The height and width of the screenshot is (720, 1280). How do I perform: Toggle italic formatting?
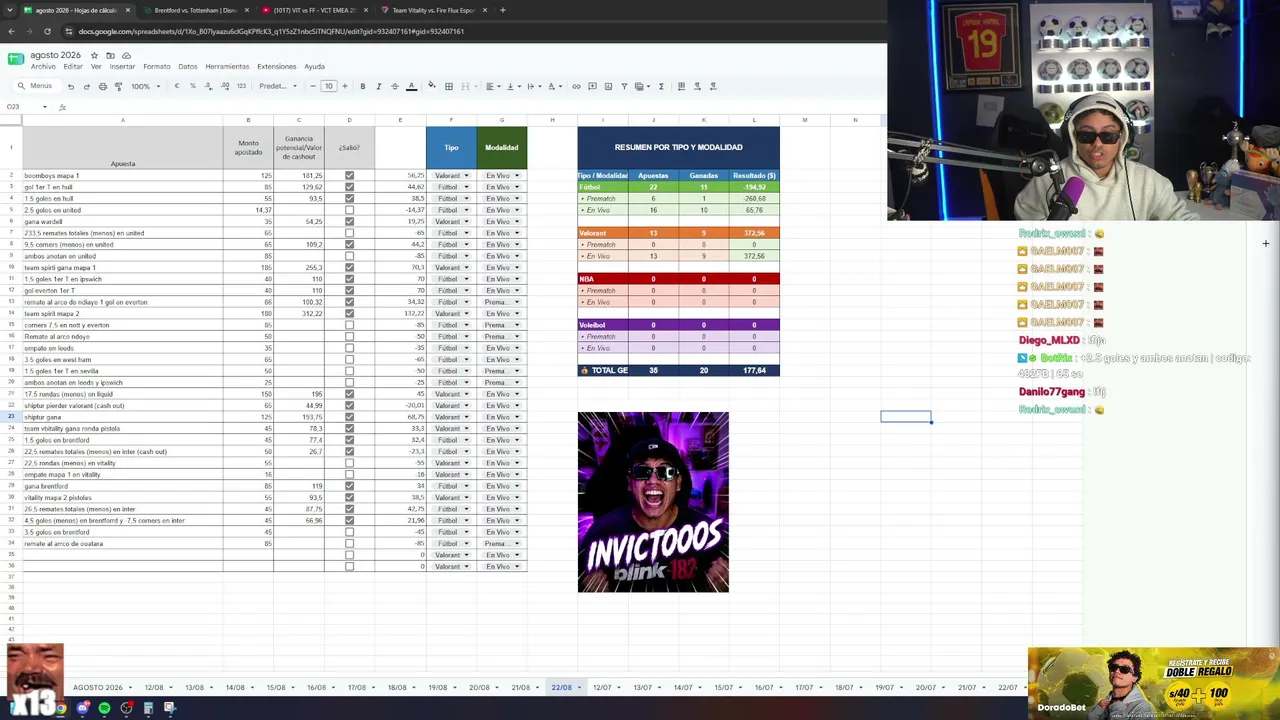(x=378, y=86)
